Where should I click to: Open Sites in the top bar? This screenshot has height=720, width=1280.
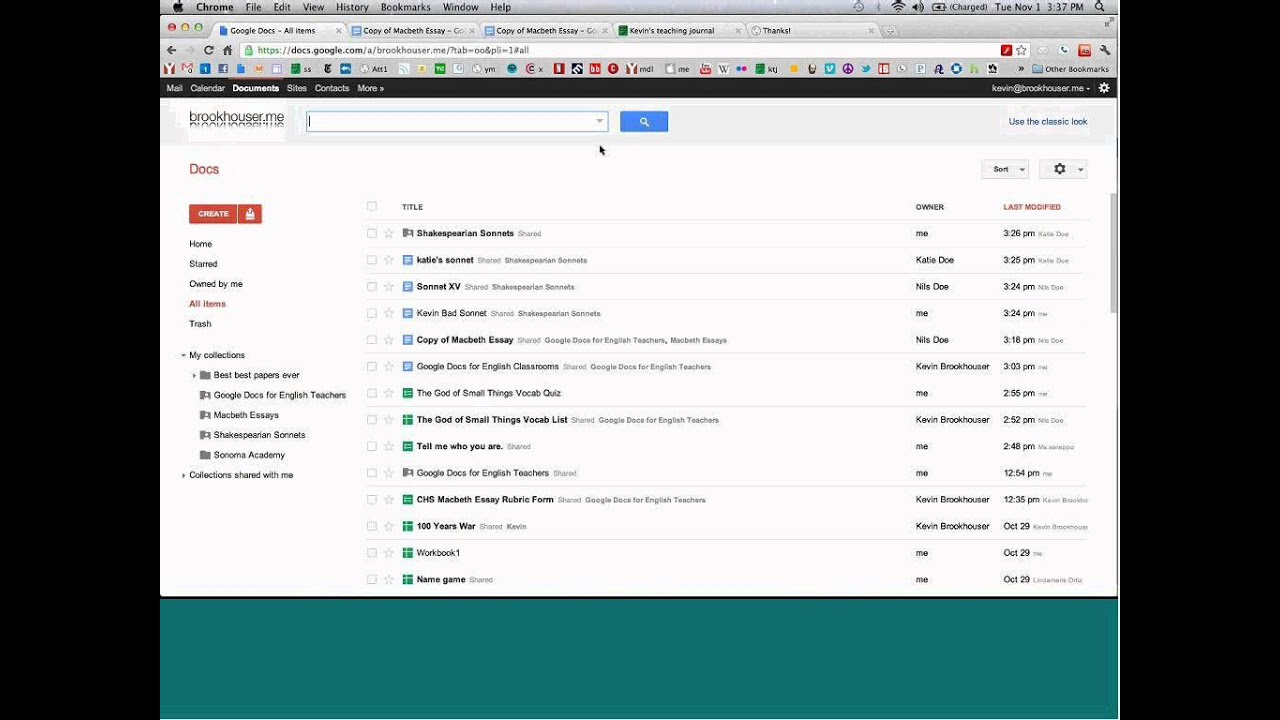[297, 88]
